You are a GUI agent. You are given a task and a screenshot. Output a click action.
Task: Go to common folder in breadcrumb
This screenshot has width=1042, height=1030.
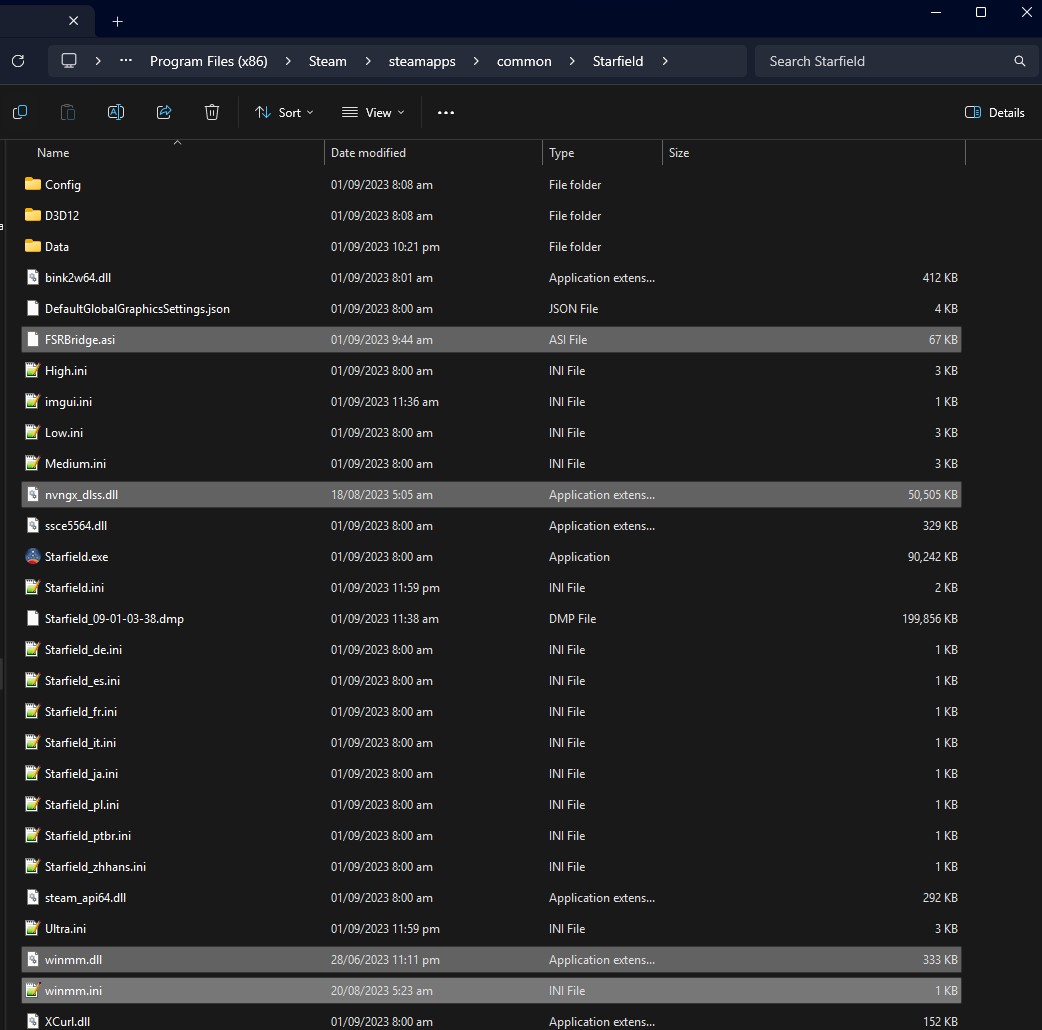pyautogui.click(x=524, y=61)
